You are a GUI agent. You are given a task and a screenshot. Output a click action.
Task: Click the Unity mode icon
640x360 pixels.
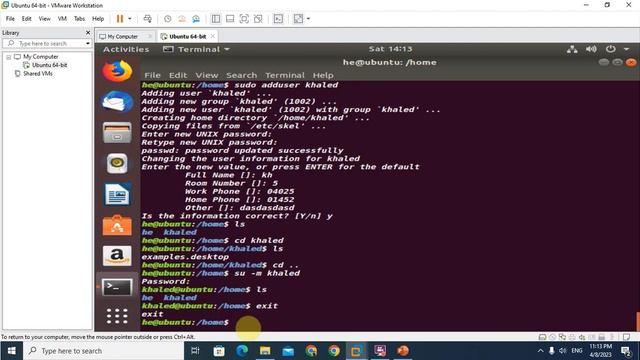[258, 19]
